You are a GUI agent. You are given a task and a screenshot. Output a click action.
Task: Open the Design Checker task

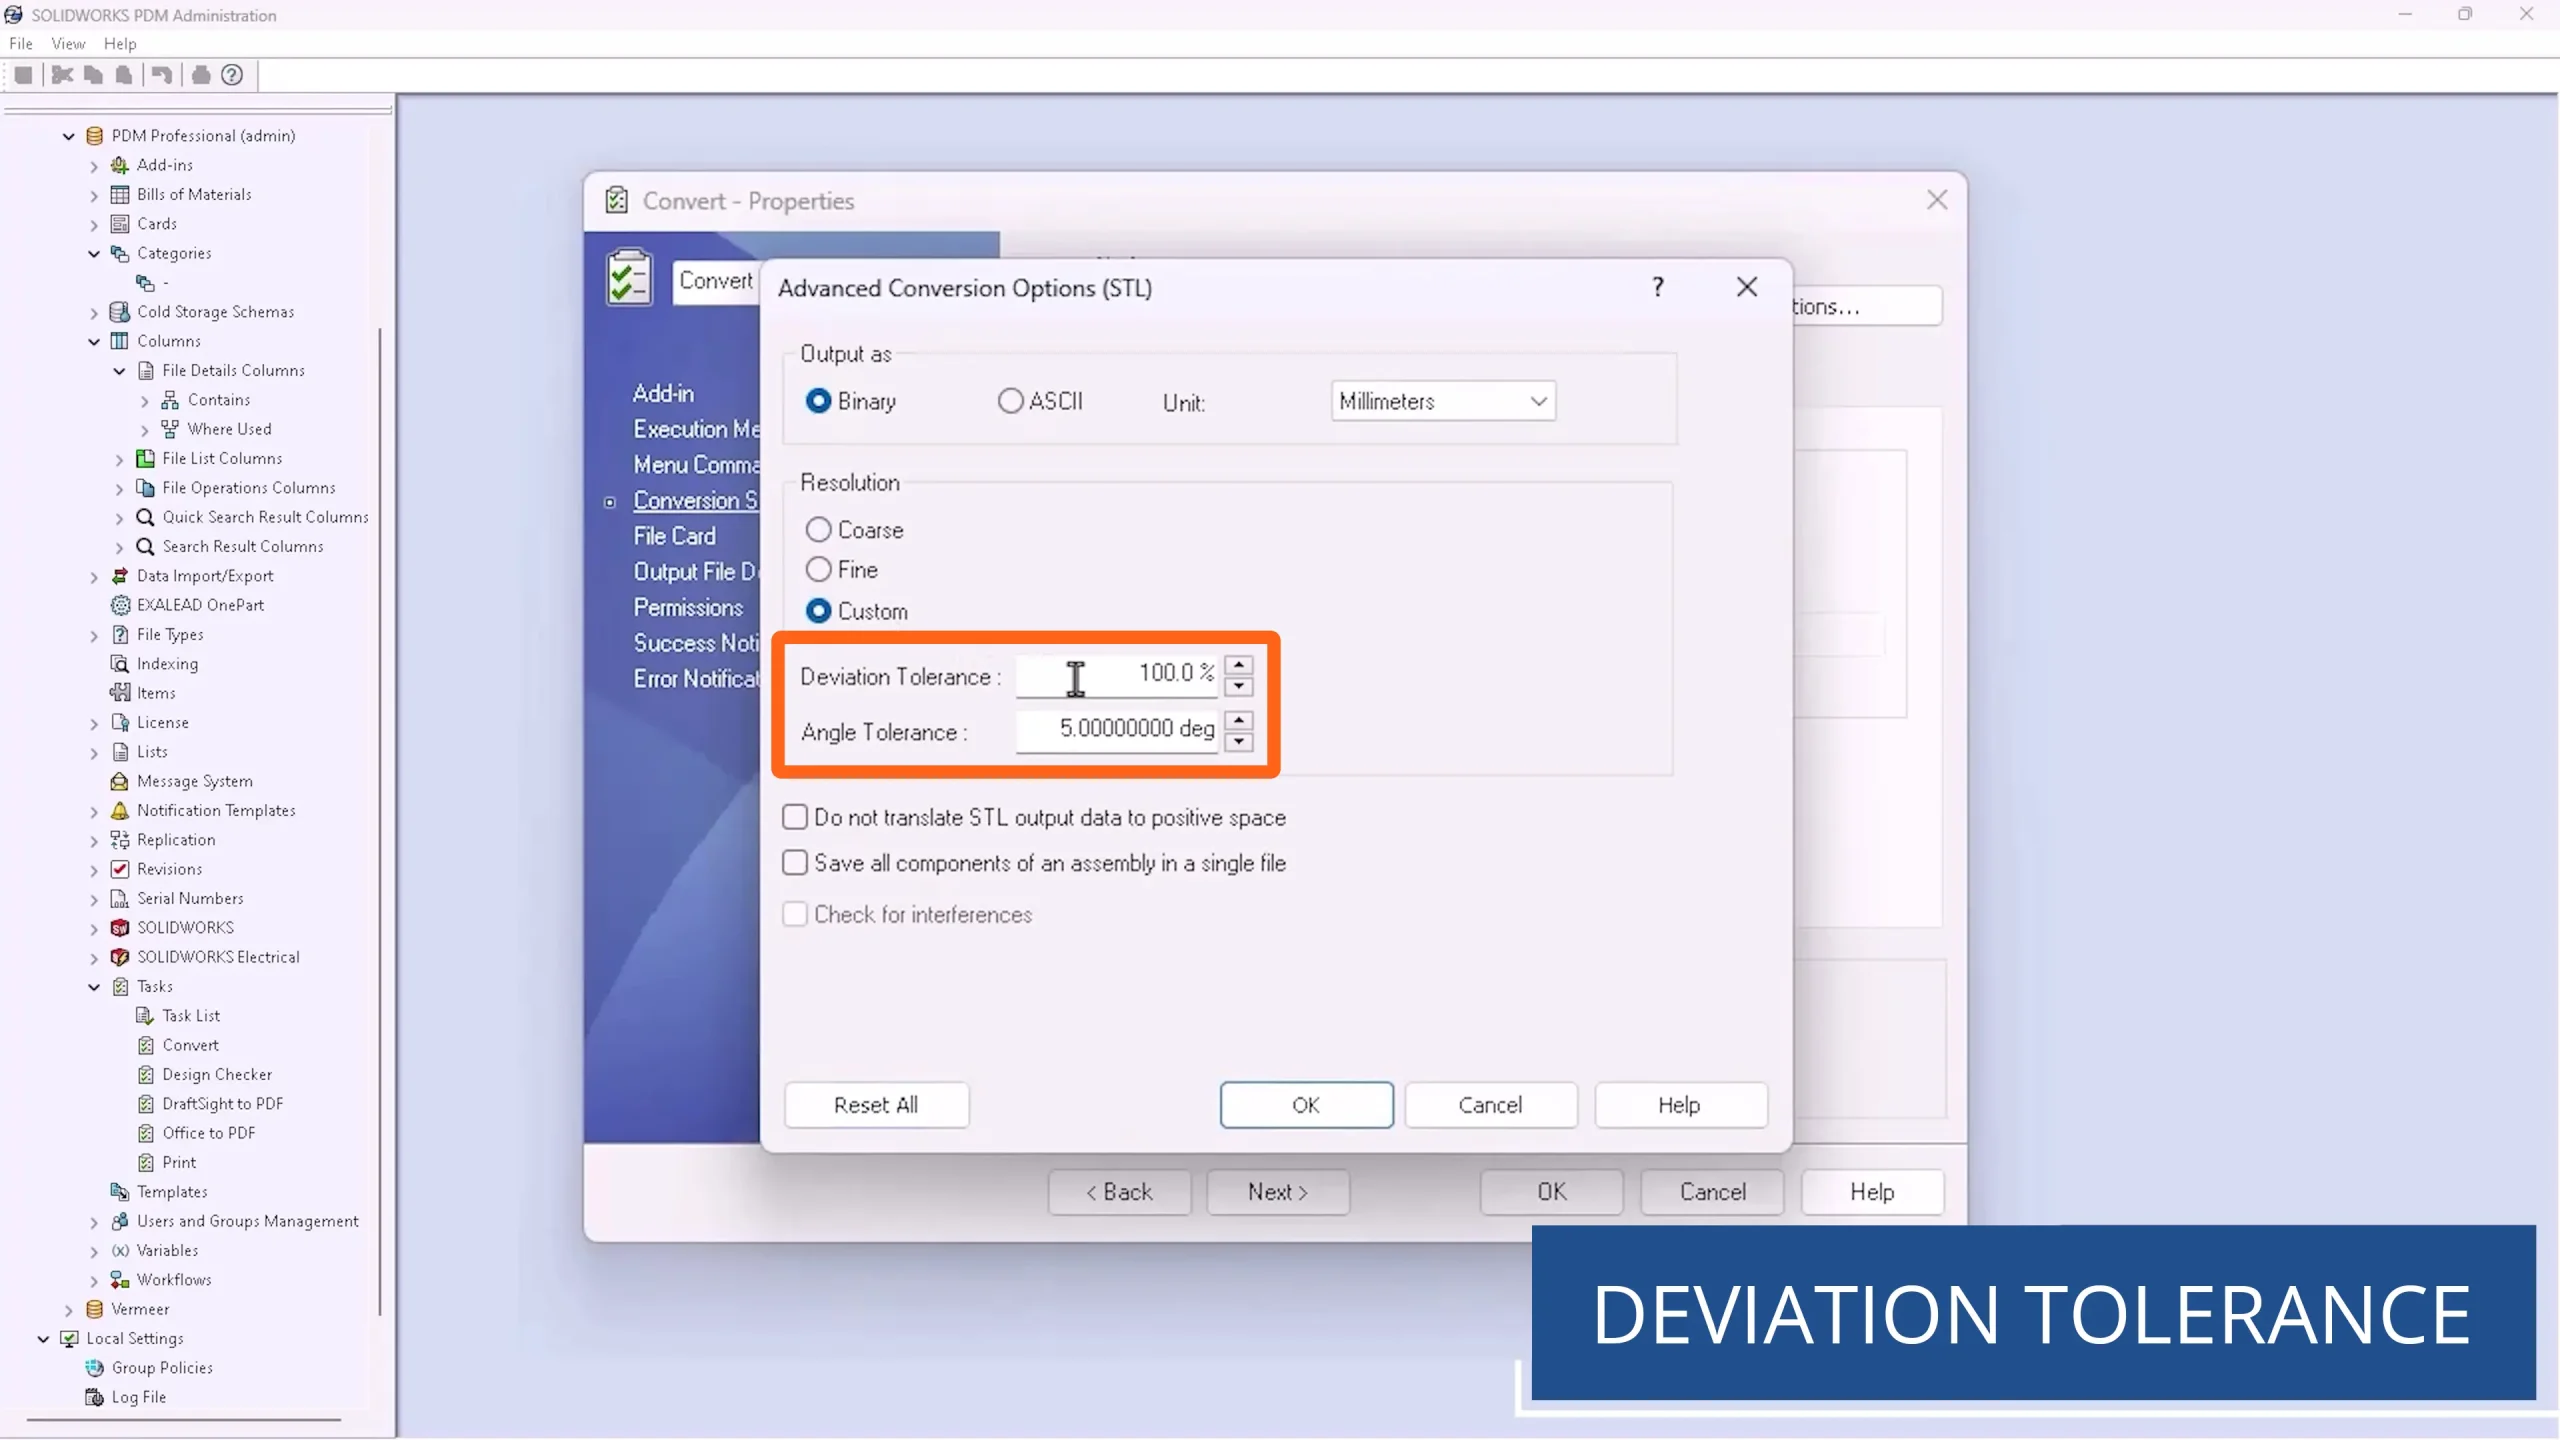pos(217,1074)
